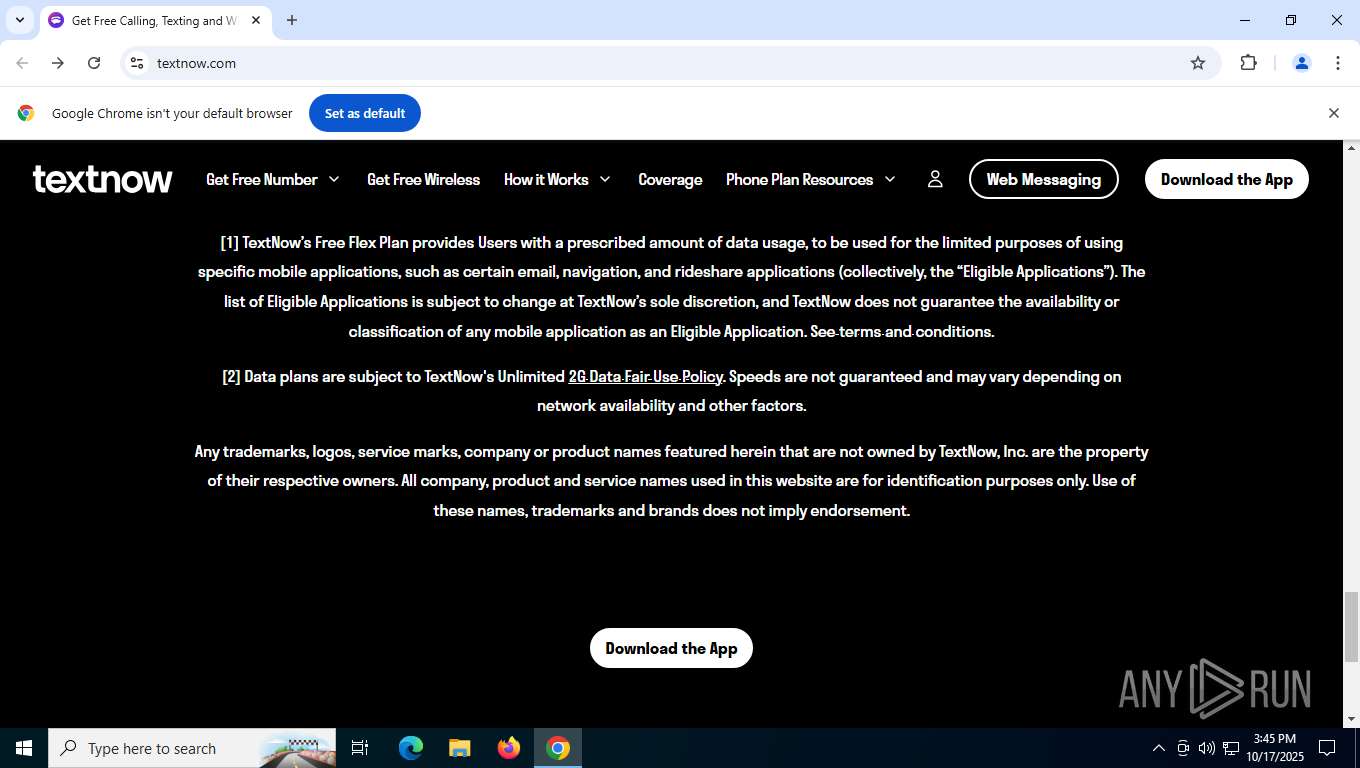Set Chrome as default browser
Screen dimensions: 1360x768
click(x=365, y=113)
